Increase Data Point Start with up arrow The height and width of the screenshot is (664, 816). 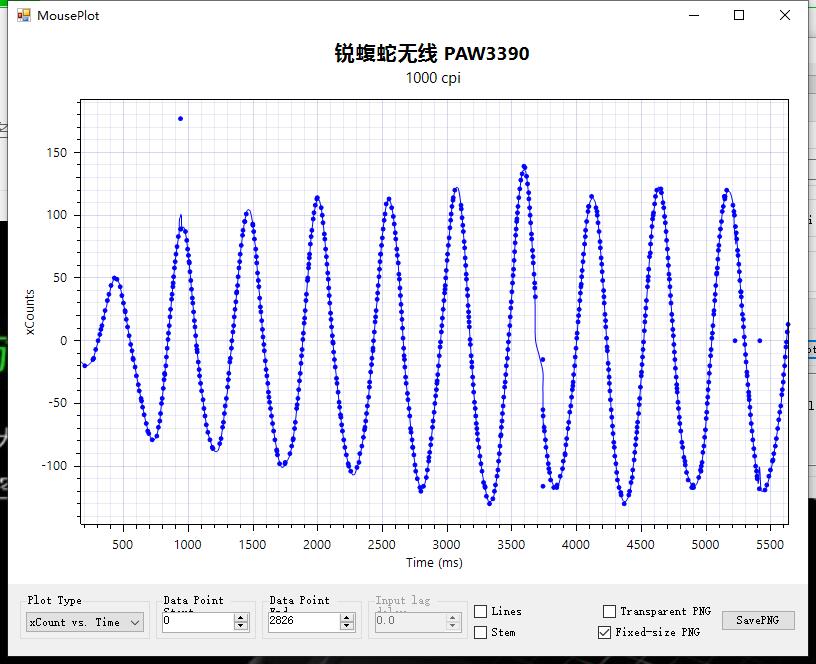(x=241, y=617)
